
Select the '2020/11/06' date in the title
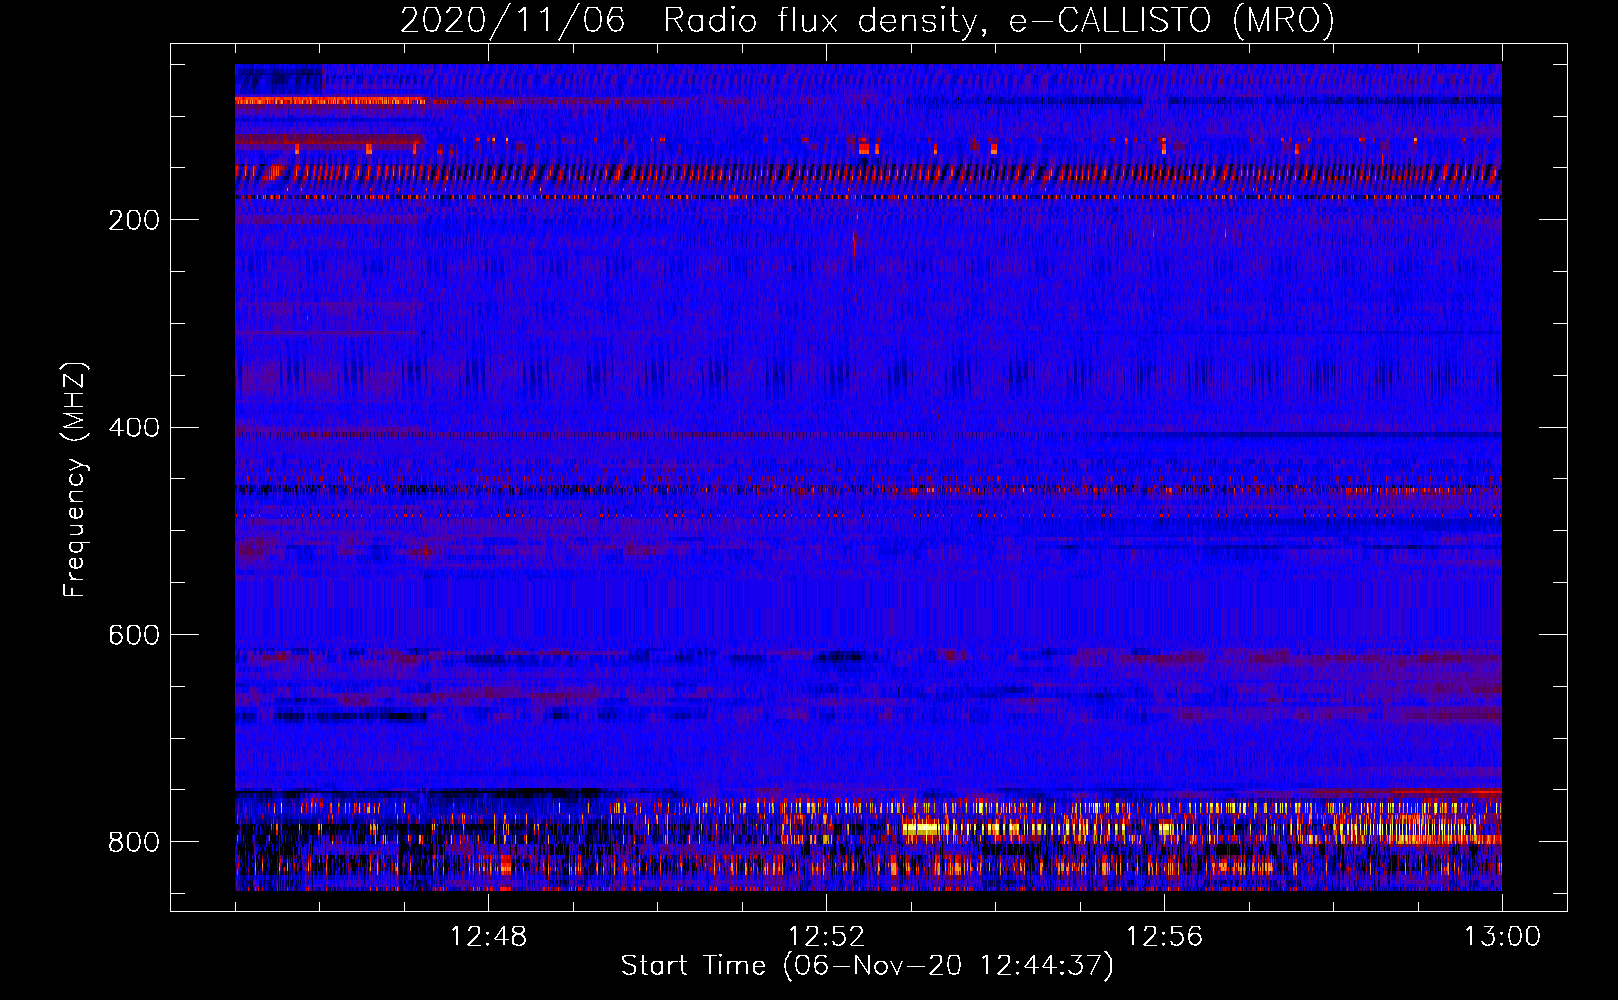point(513,21)
